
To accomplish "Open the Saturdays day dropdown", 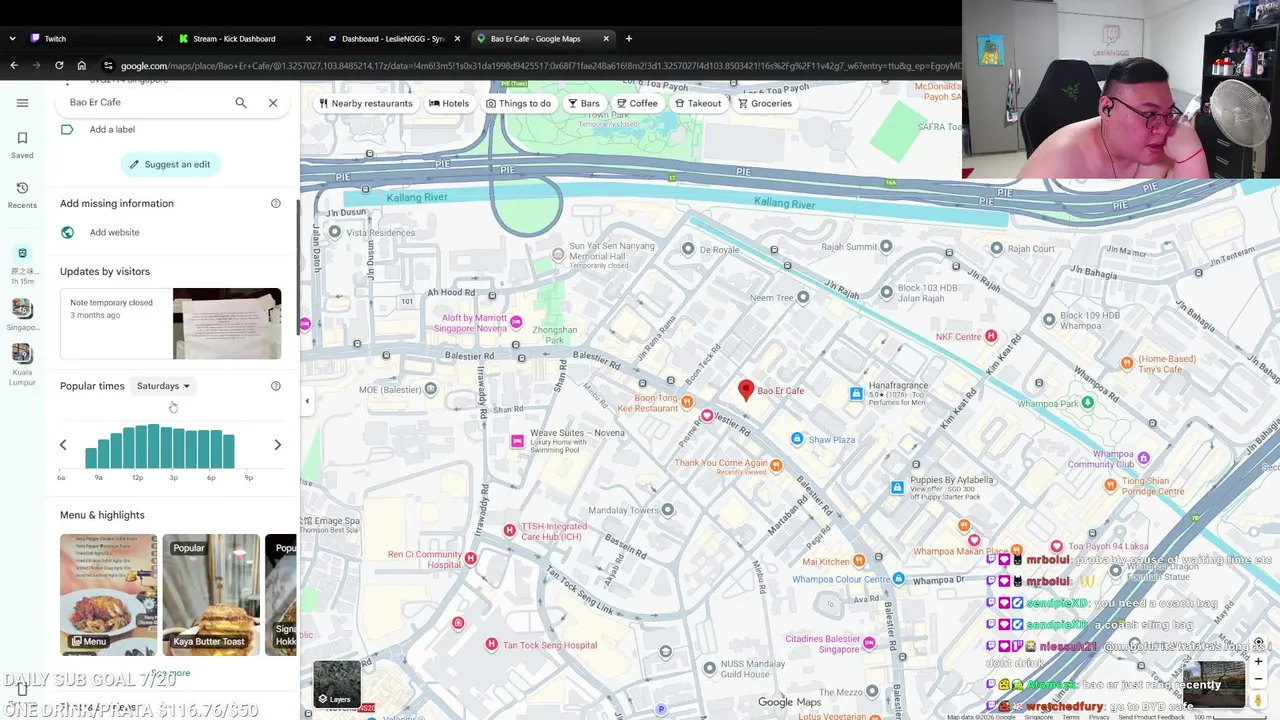I will click(x=163, y=386).
